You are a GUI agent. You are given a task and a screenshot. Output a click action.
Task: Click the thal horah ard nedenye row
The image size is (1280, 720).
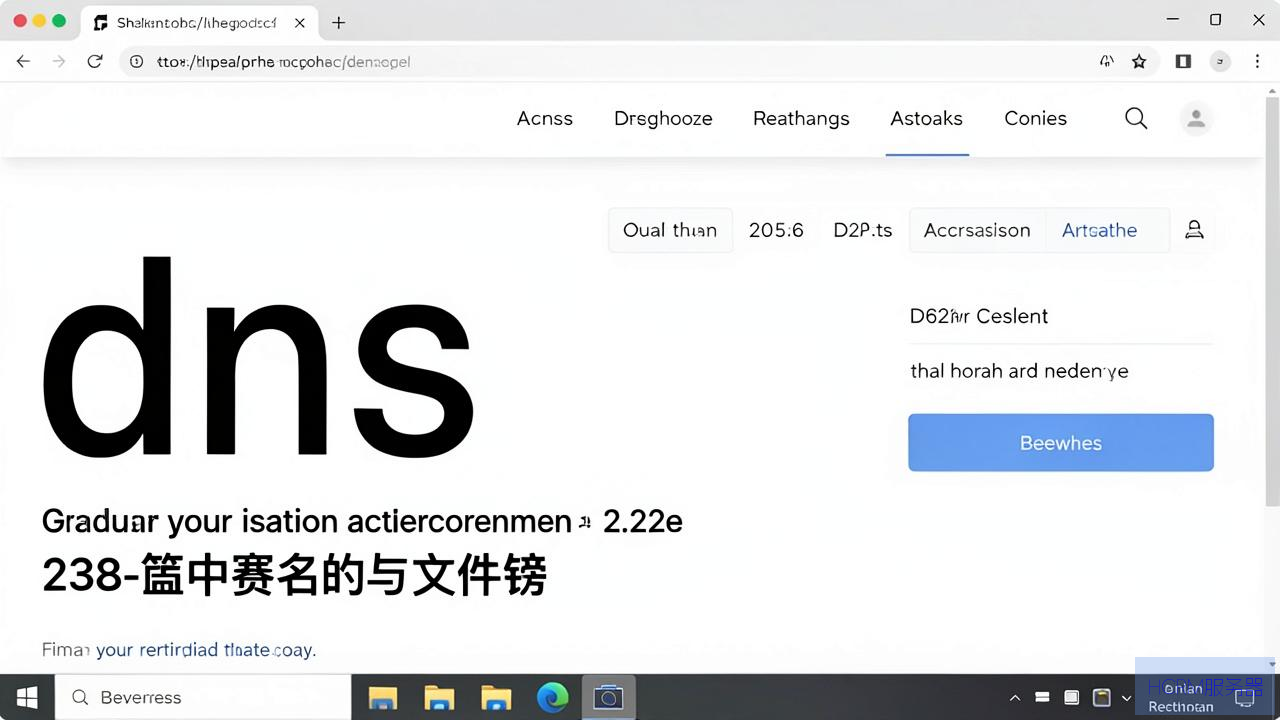1061,371
